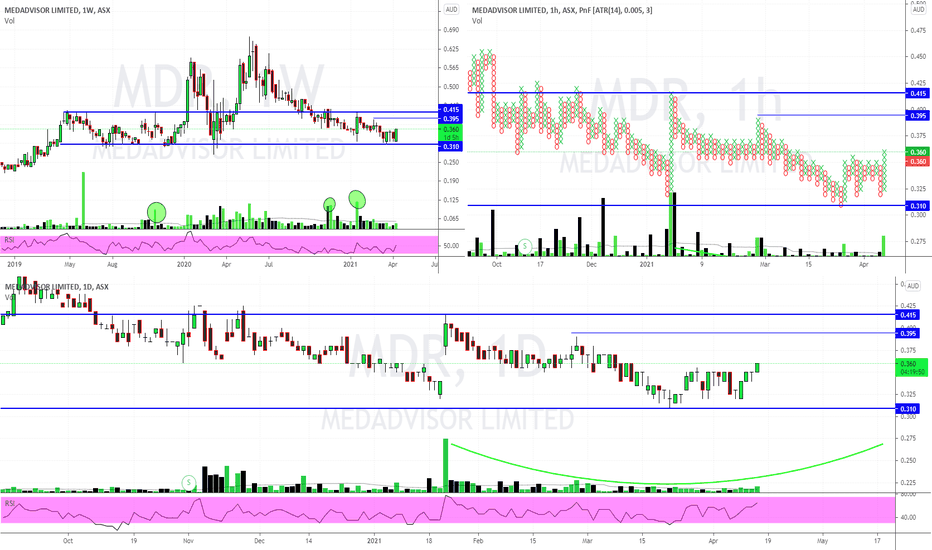Click the 40.00 RSI scale value on the daily chart
Viewport: 932px width, 550px height.
908,517
